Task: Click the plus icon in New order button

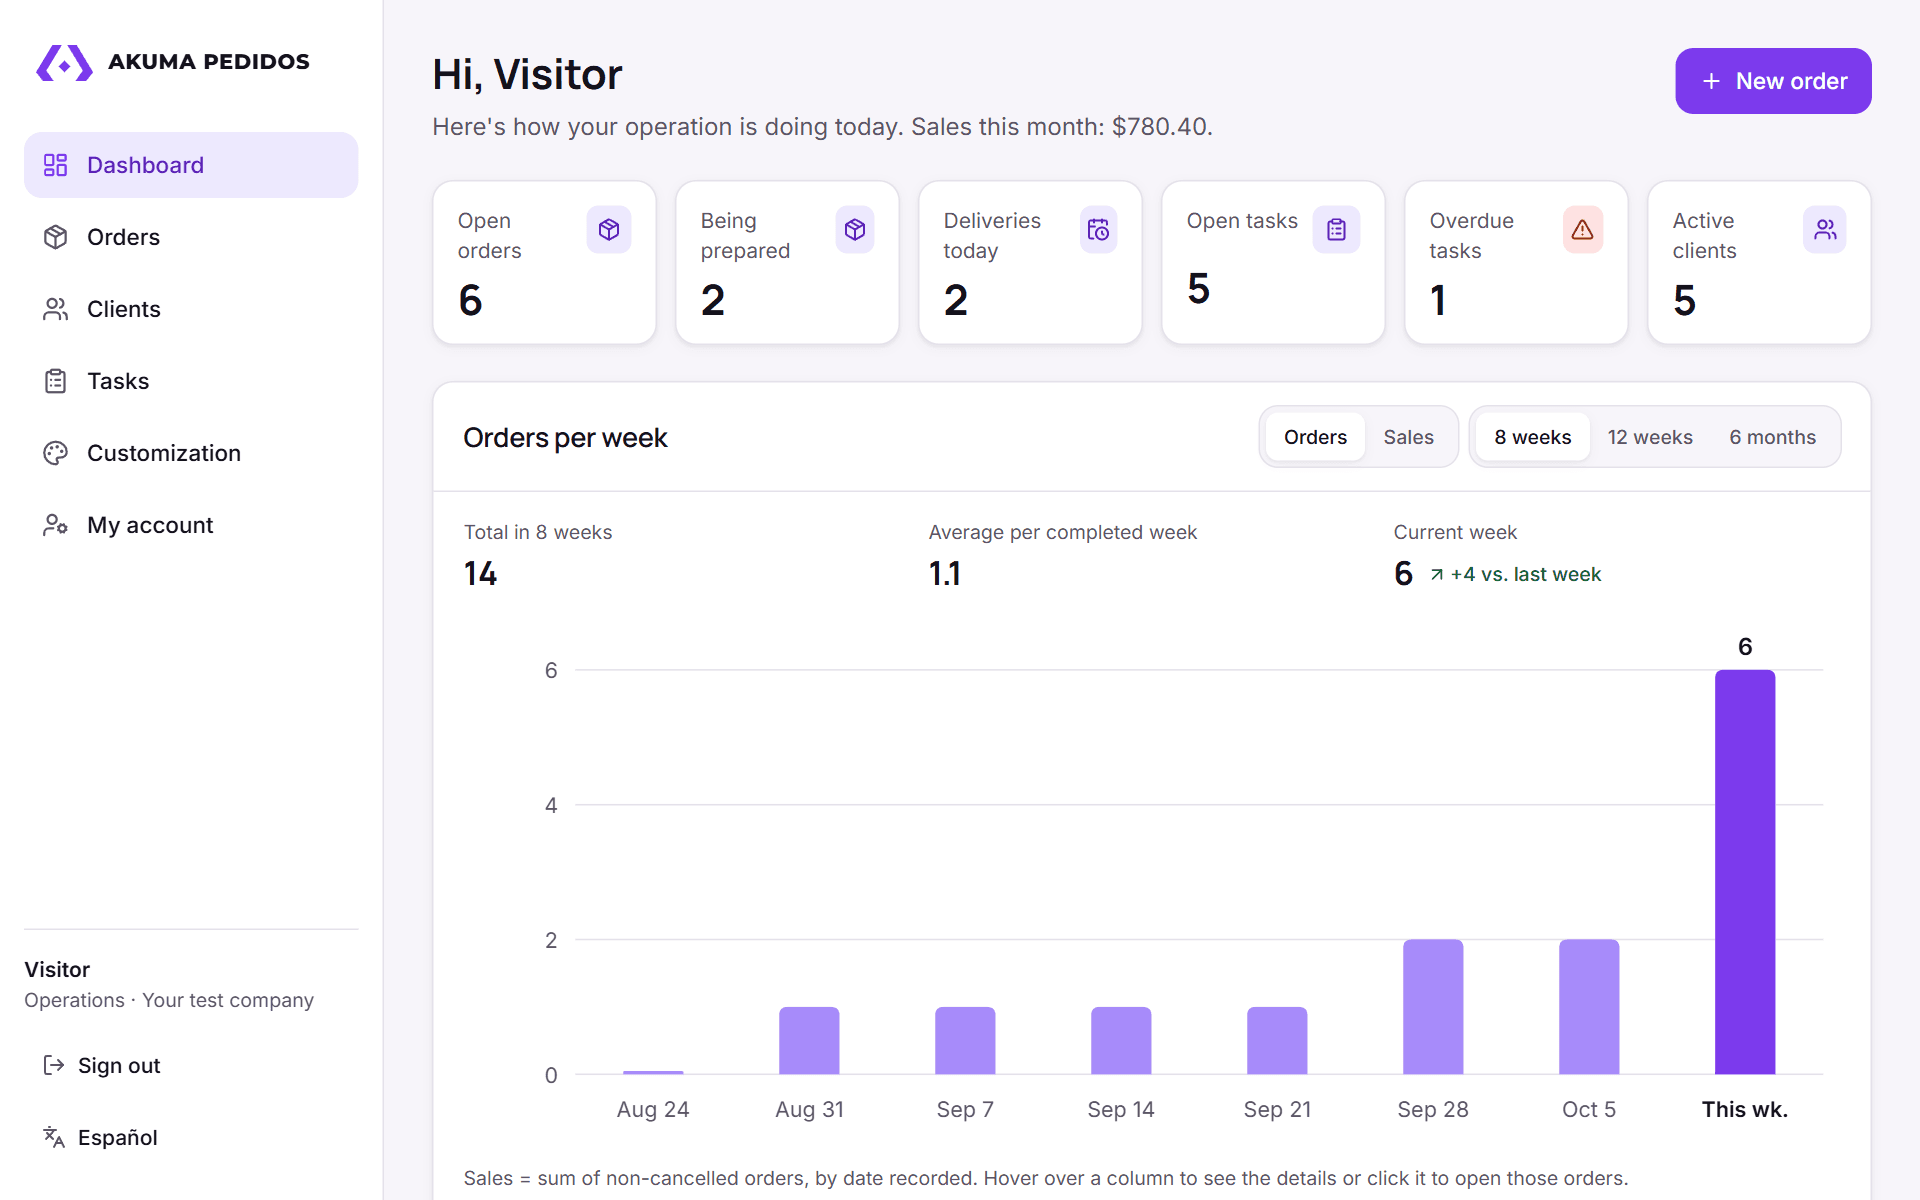Action: 1711,81
